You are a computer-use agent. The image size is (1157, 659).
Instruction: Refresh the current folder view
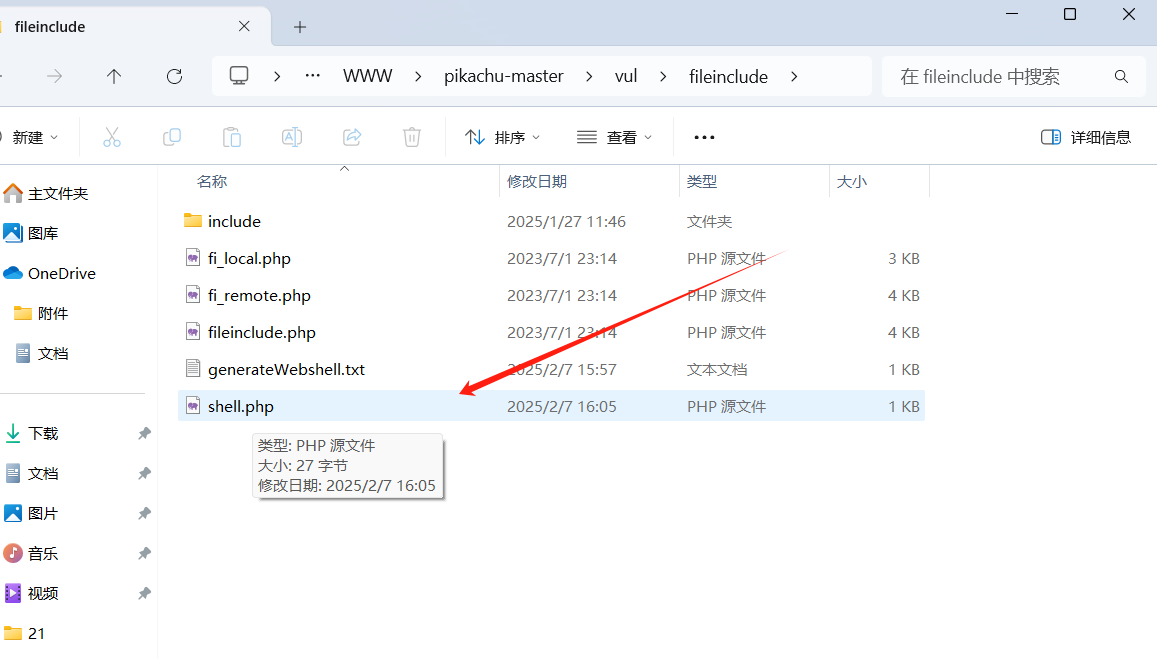(x=174, y=76)
